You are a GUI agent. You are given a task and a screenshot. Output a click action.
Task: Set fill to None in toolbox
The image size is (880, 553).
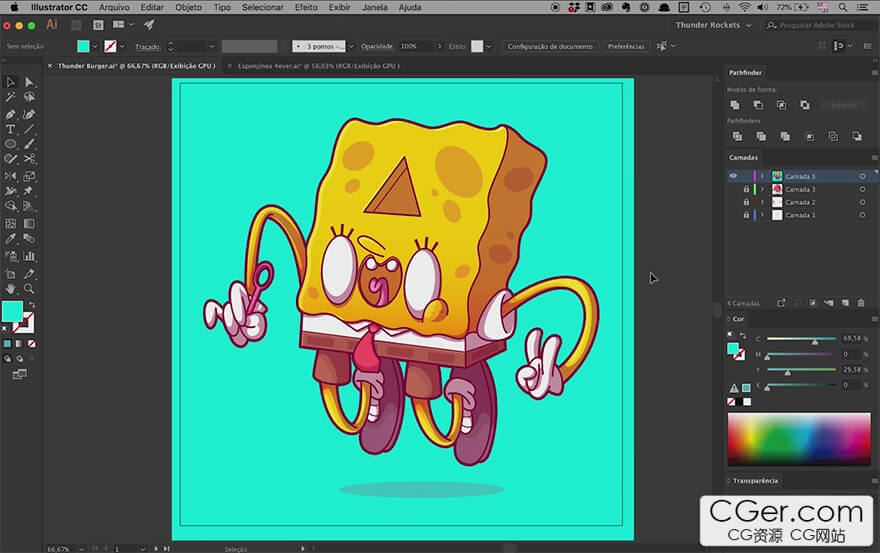tap(32, 344)
